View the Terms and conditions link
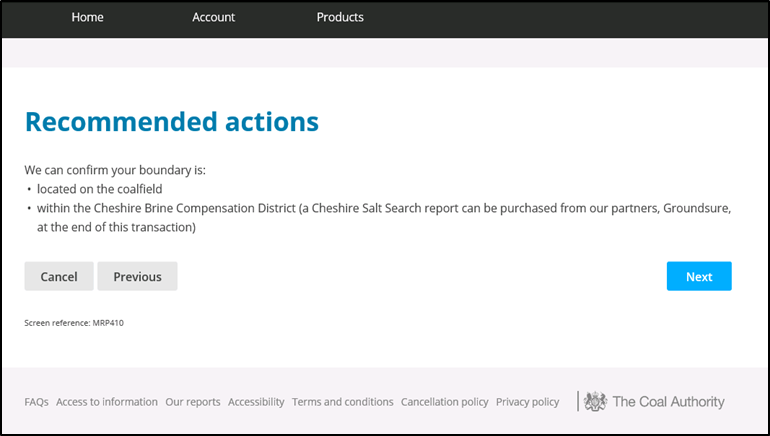This screenshot has height=436, width=770. click(x=343, y=402)
